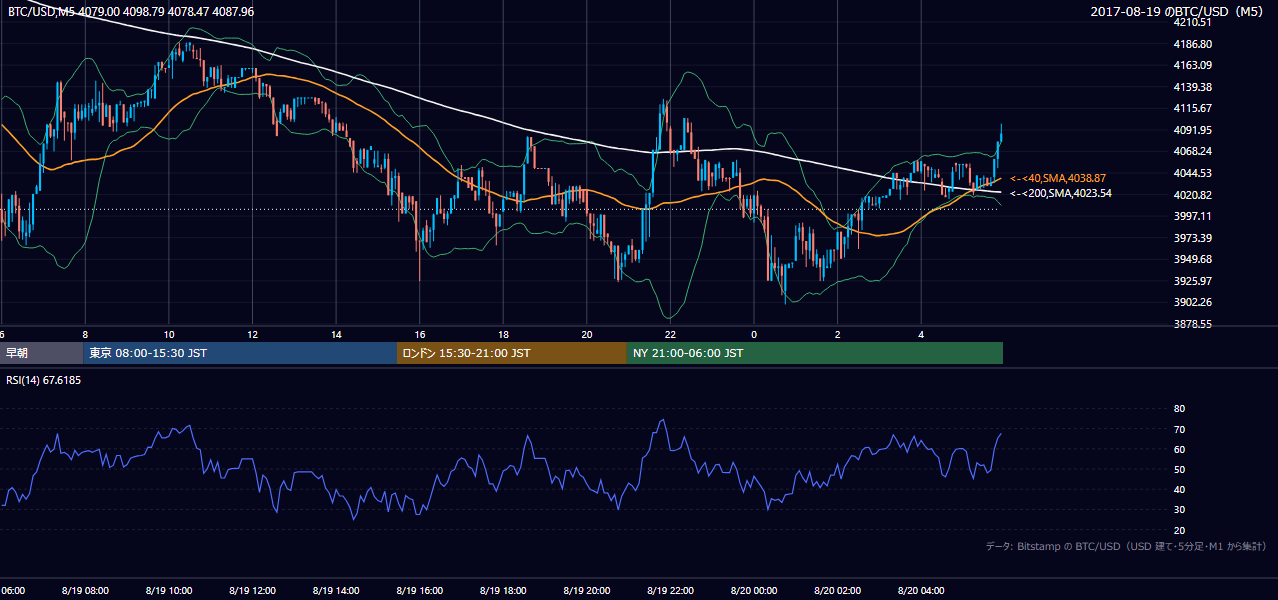Click the 8/20 00:00 date label
The width and height of the screenshot is (1278, 600).
tap(754, 591)
